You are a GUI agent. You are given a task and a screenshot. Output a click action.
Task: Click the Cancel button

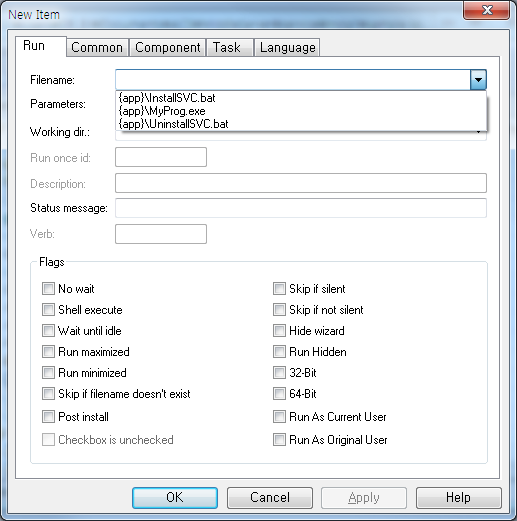(270, 498)
